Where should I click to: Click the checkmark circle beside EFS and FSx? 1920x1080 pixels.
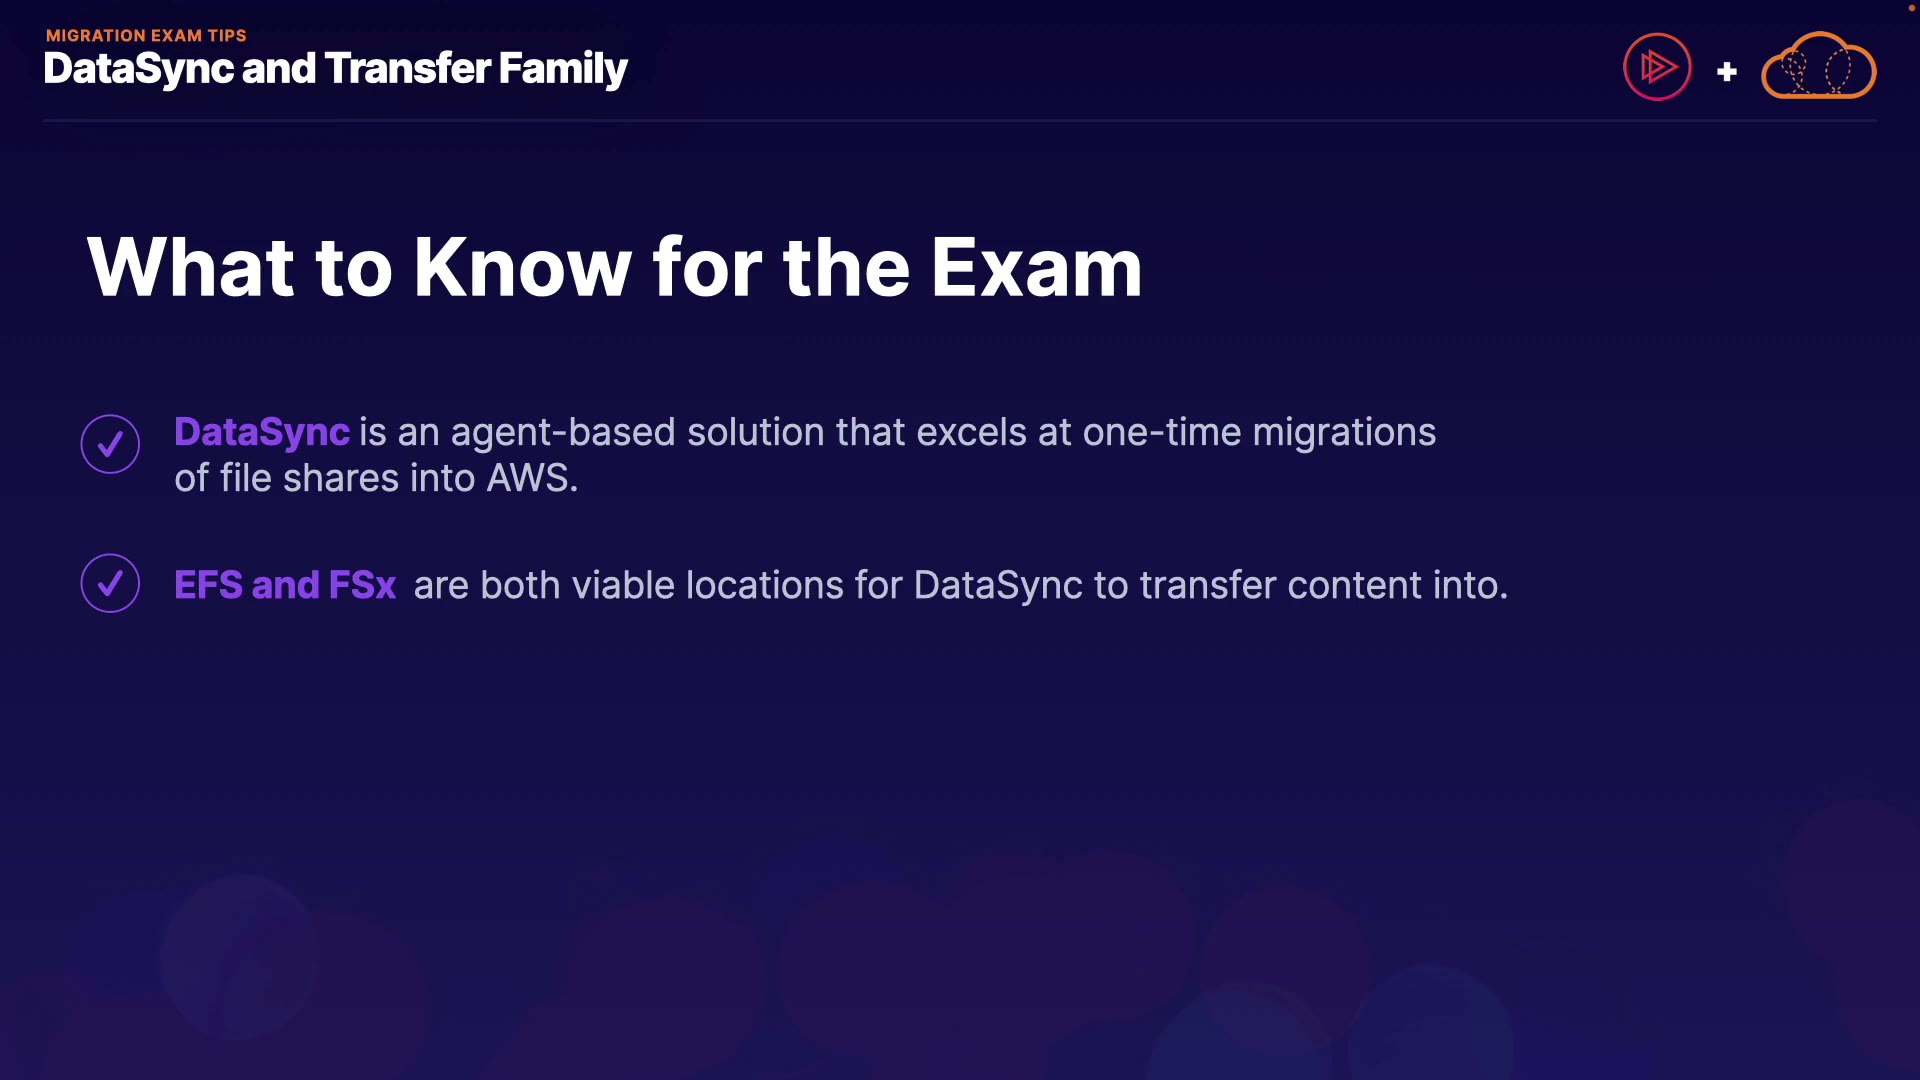[x=110, y=583]
